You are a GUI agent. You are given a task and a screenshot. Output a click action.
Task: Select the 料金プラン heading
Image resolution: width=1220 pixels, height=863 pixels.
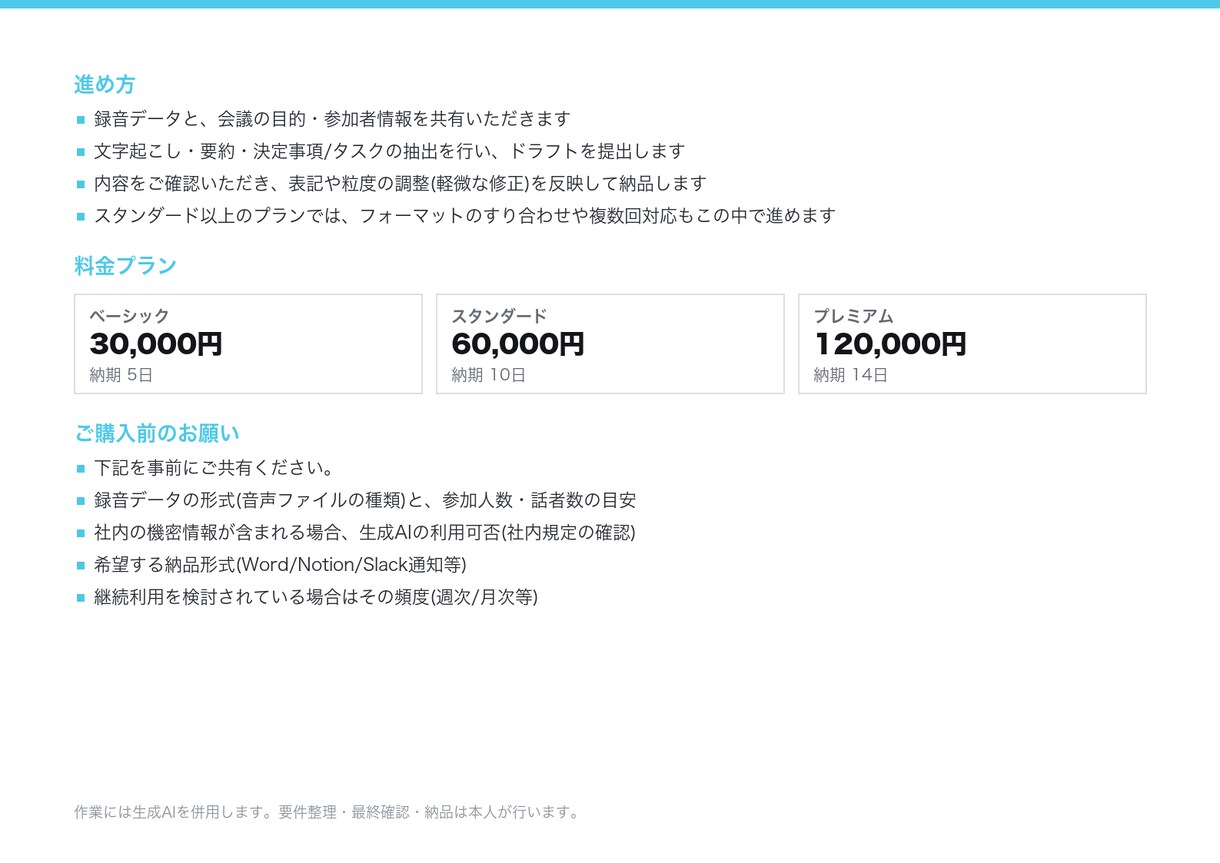[125, 266]
